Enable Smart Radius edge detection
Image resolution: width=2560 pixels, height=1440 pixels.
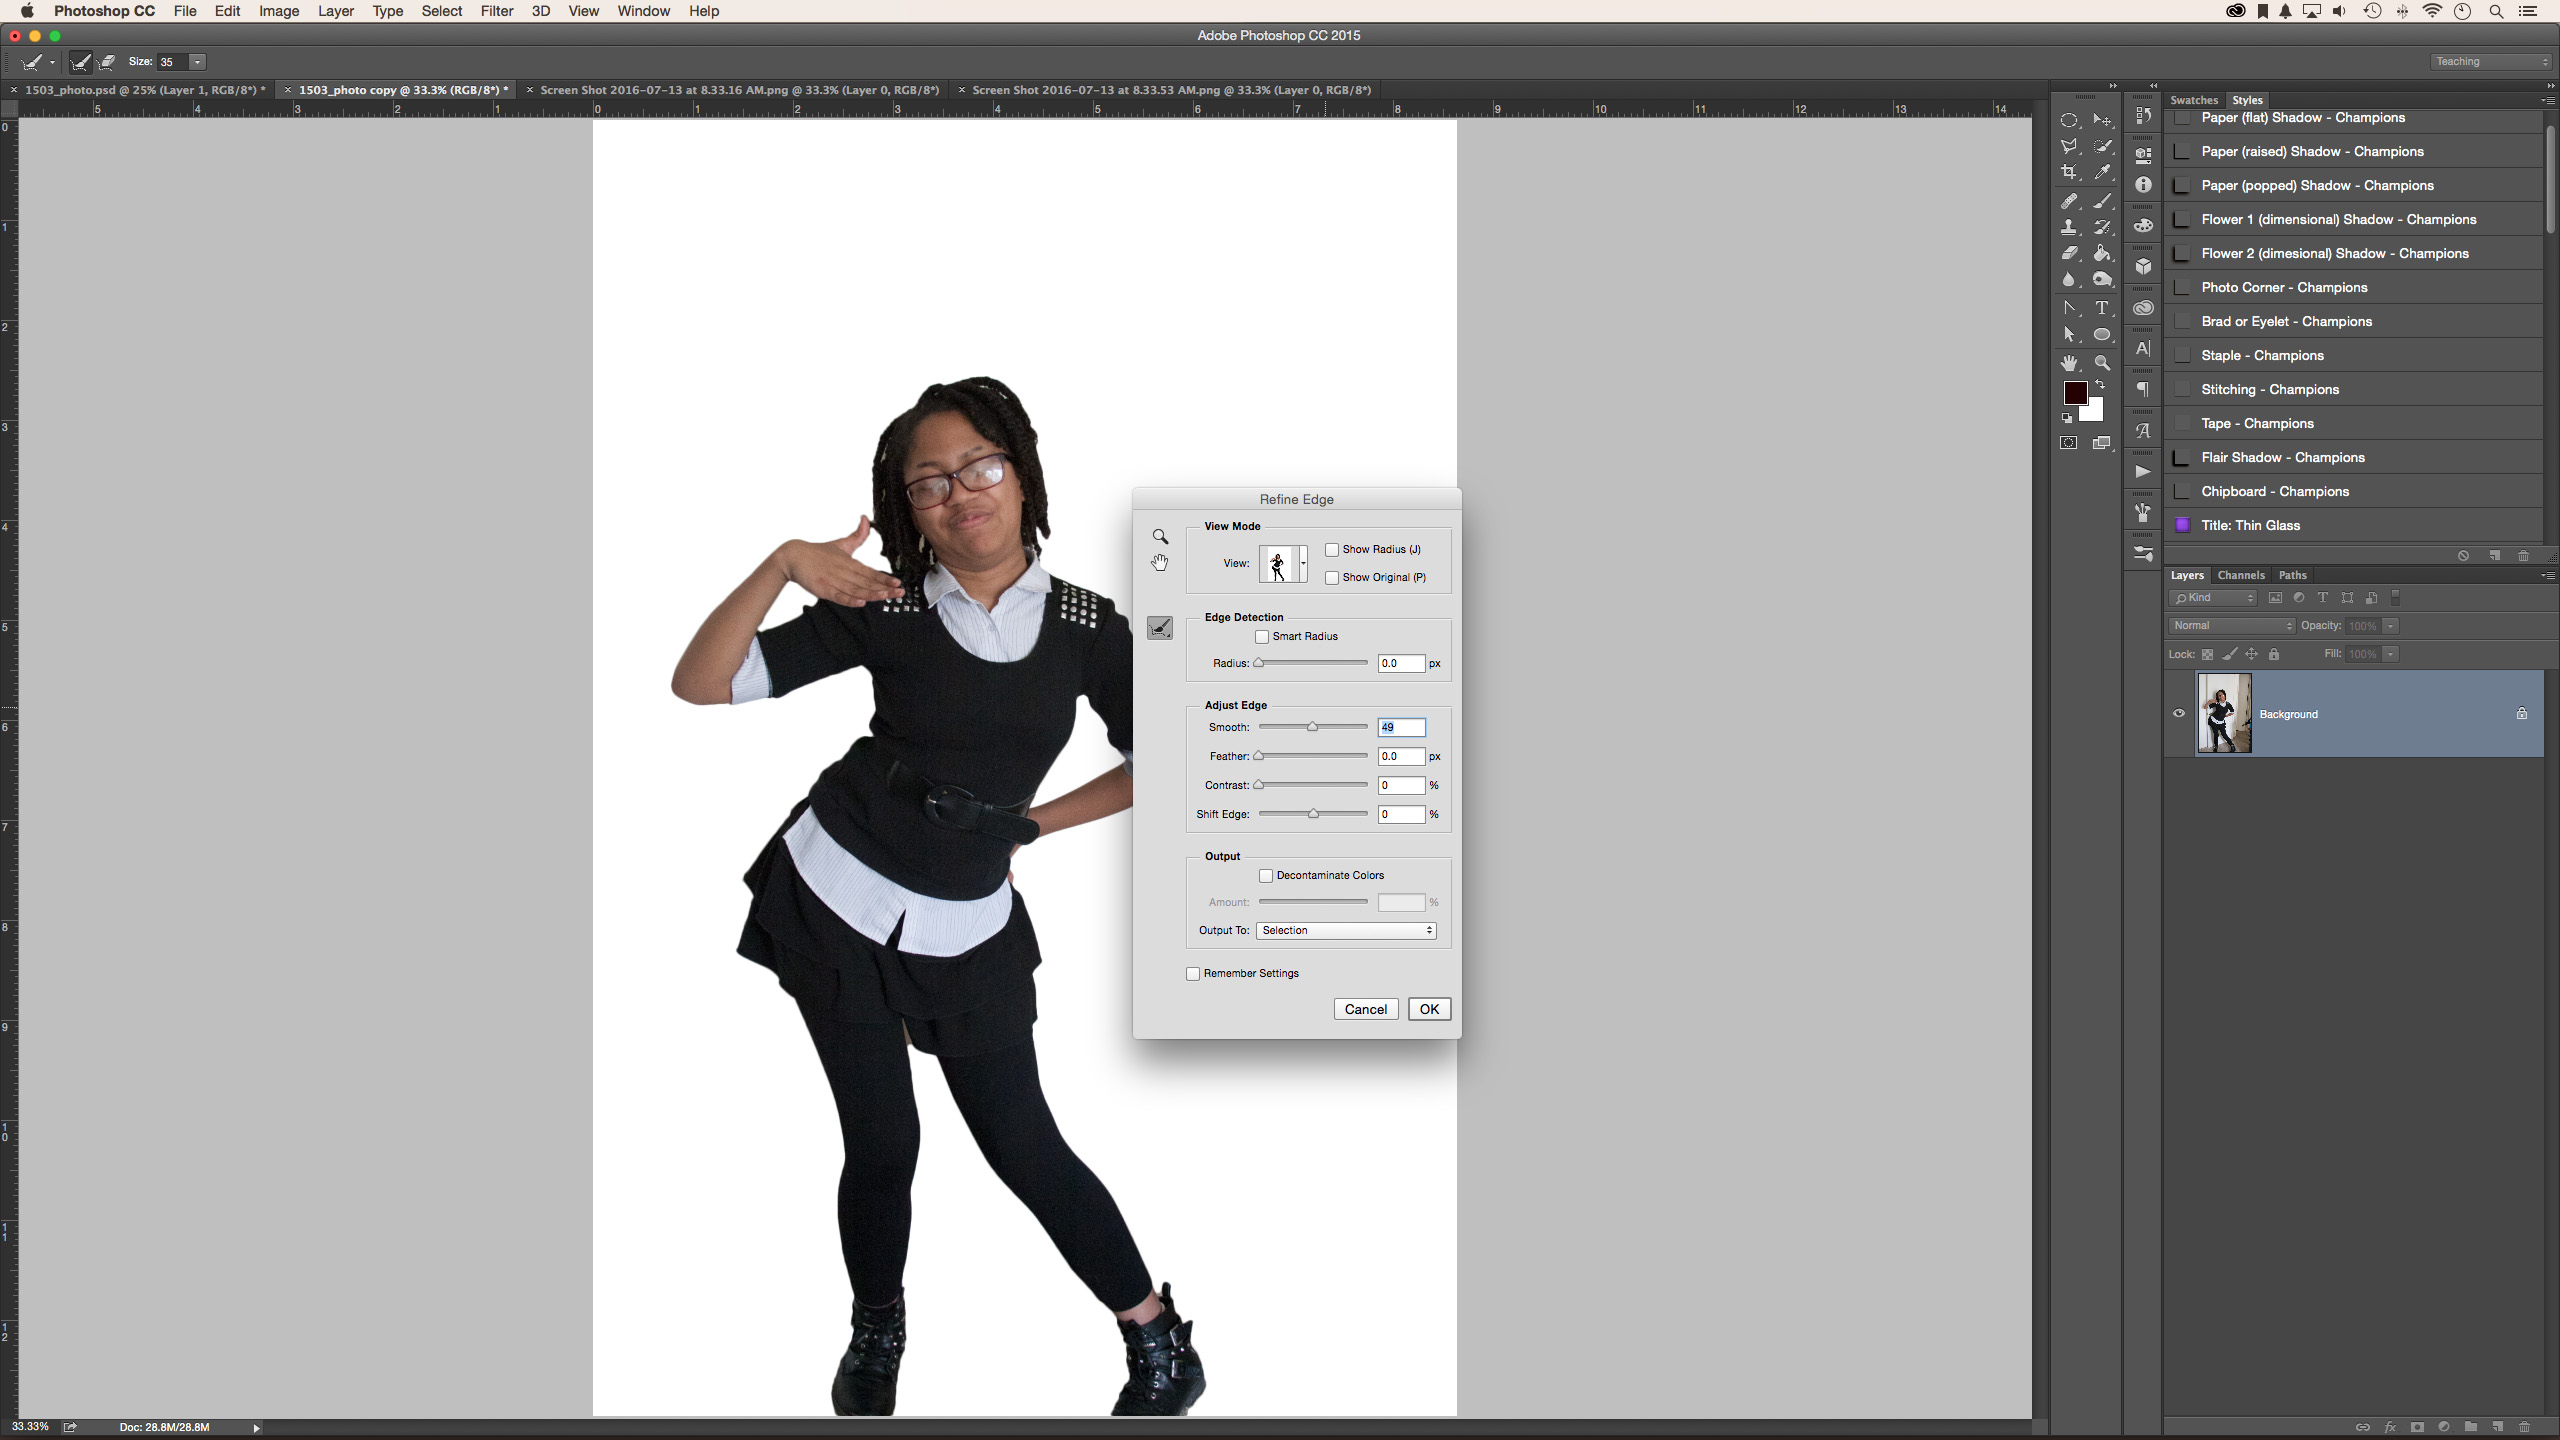click(x=1262, y=636)
